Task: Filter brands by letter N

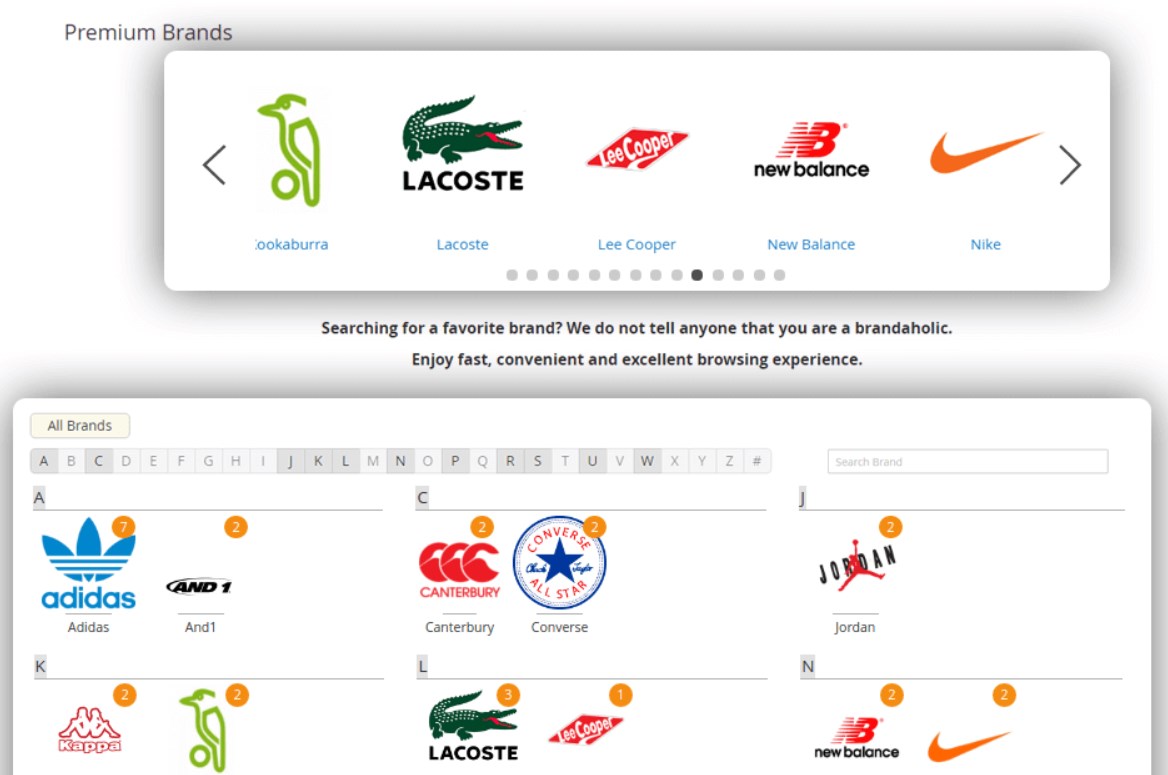Action: tap(400, 461)
